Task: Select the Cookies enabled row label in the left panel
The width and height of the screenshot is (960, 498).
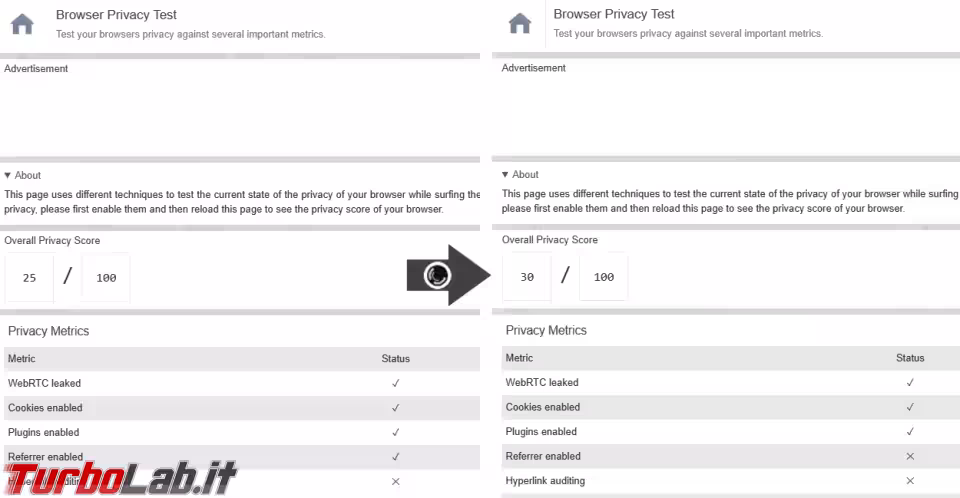Action: click(x=45, y=408)
